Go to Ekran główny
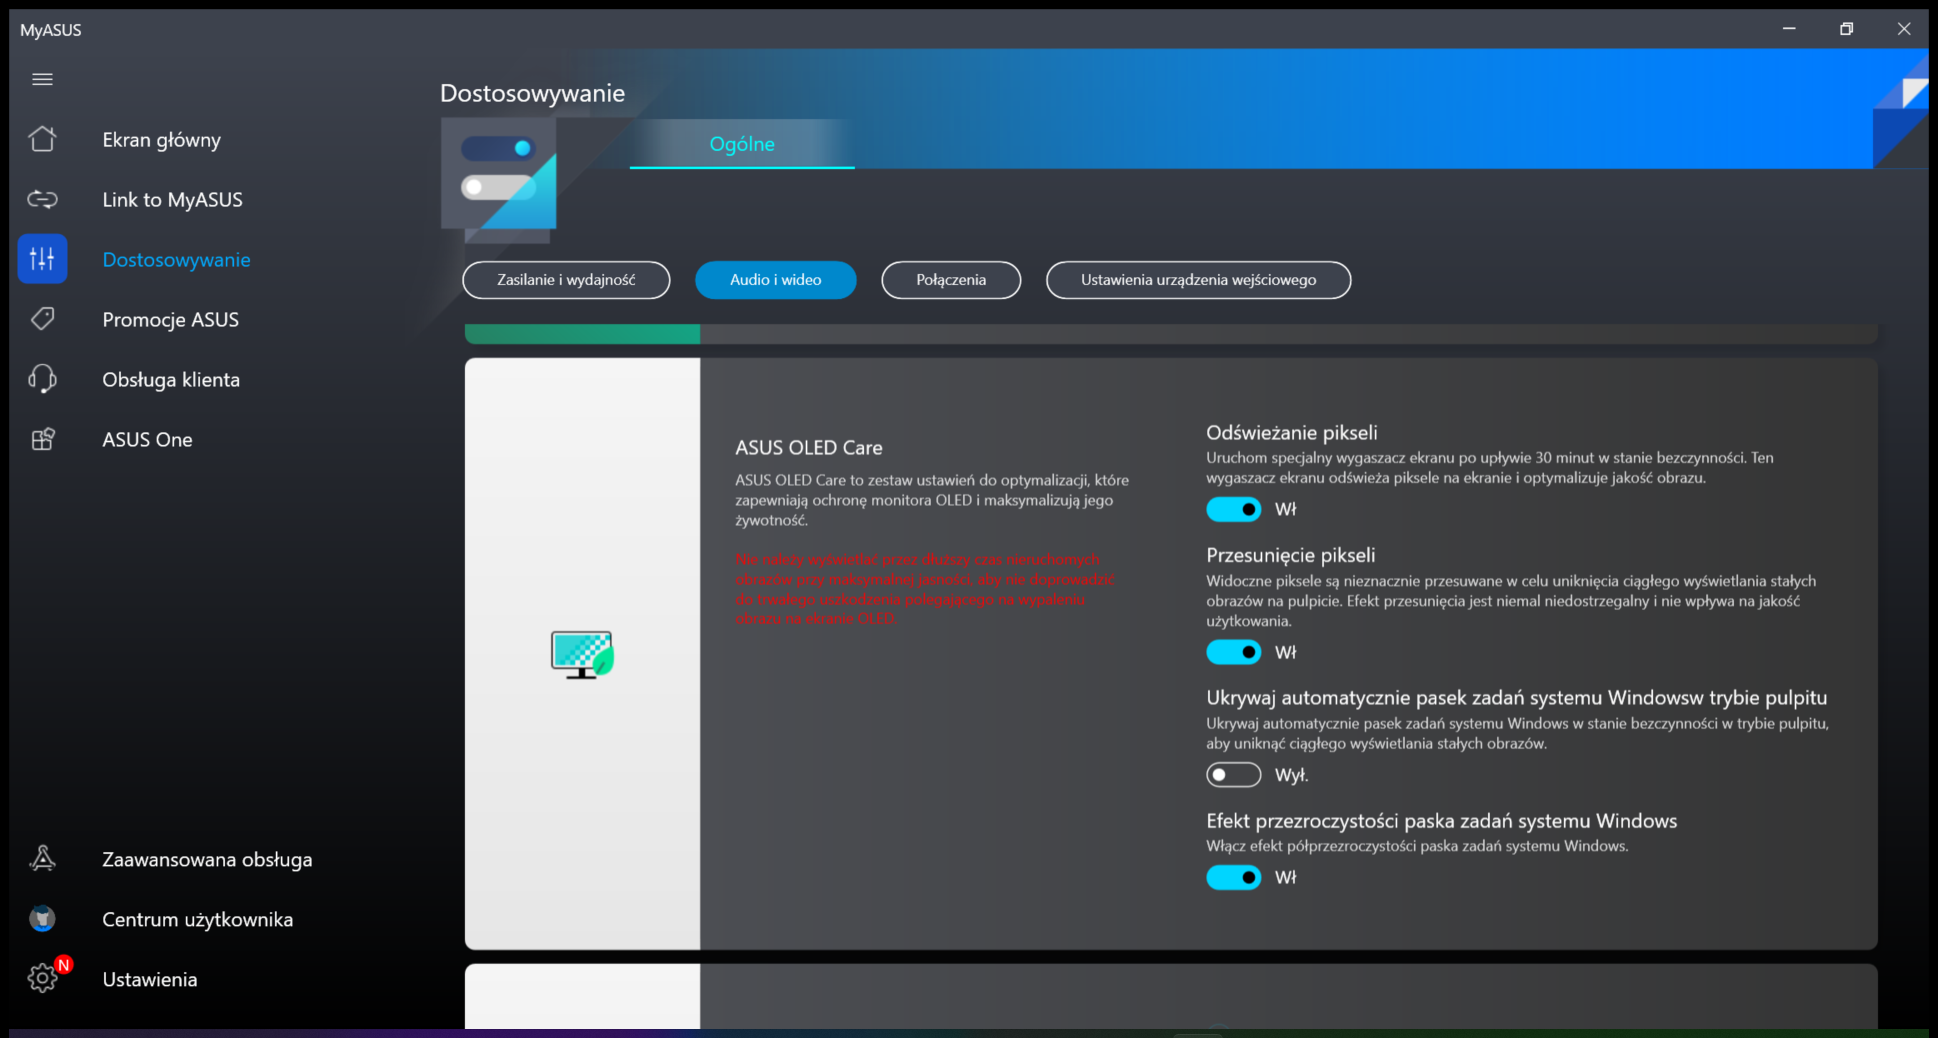This screenshot has height=1038, width=1938. [x=161, y=140]
